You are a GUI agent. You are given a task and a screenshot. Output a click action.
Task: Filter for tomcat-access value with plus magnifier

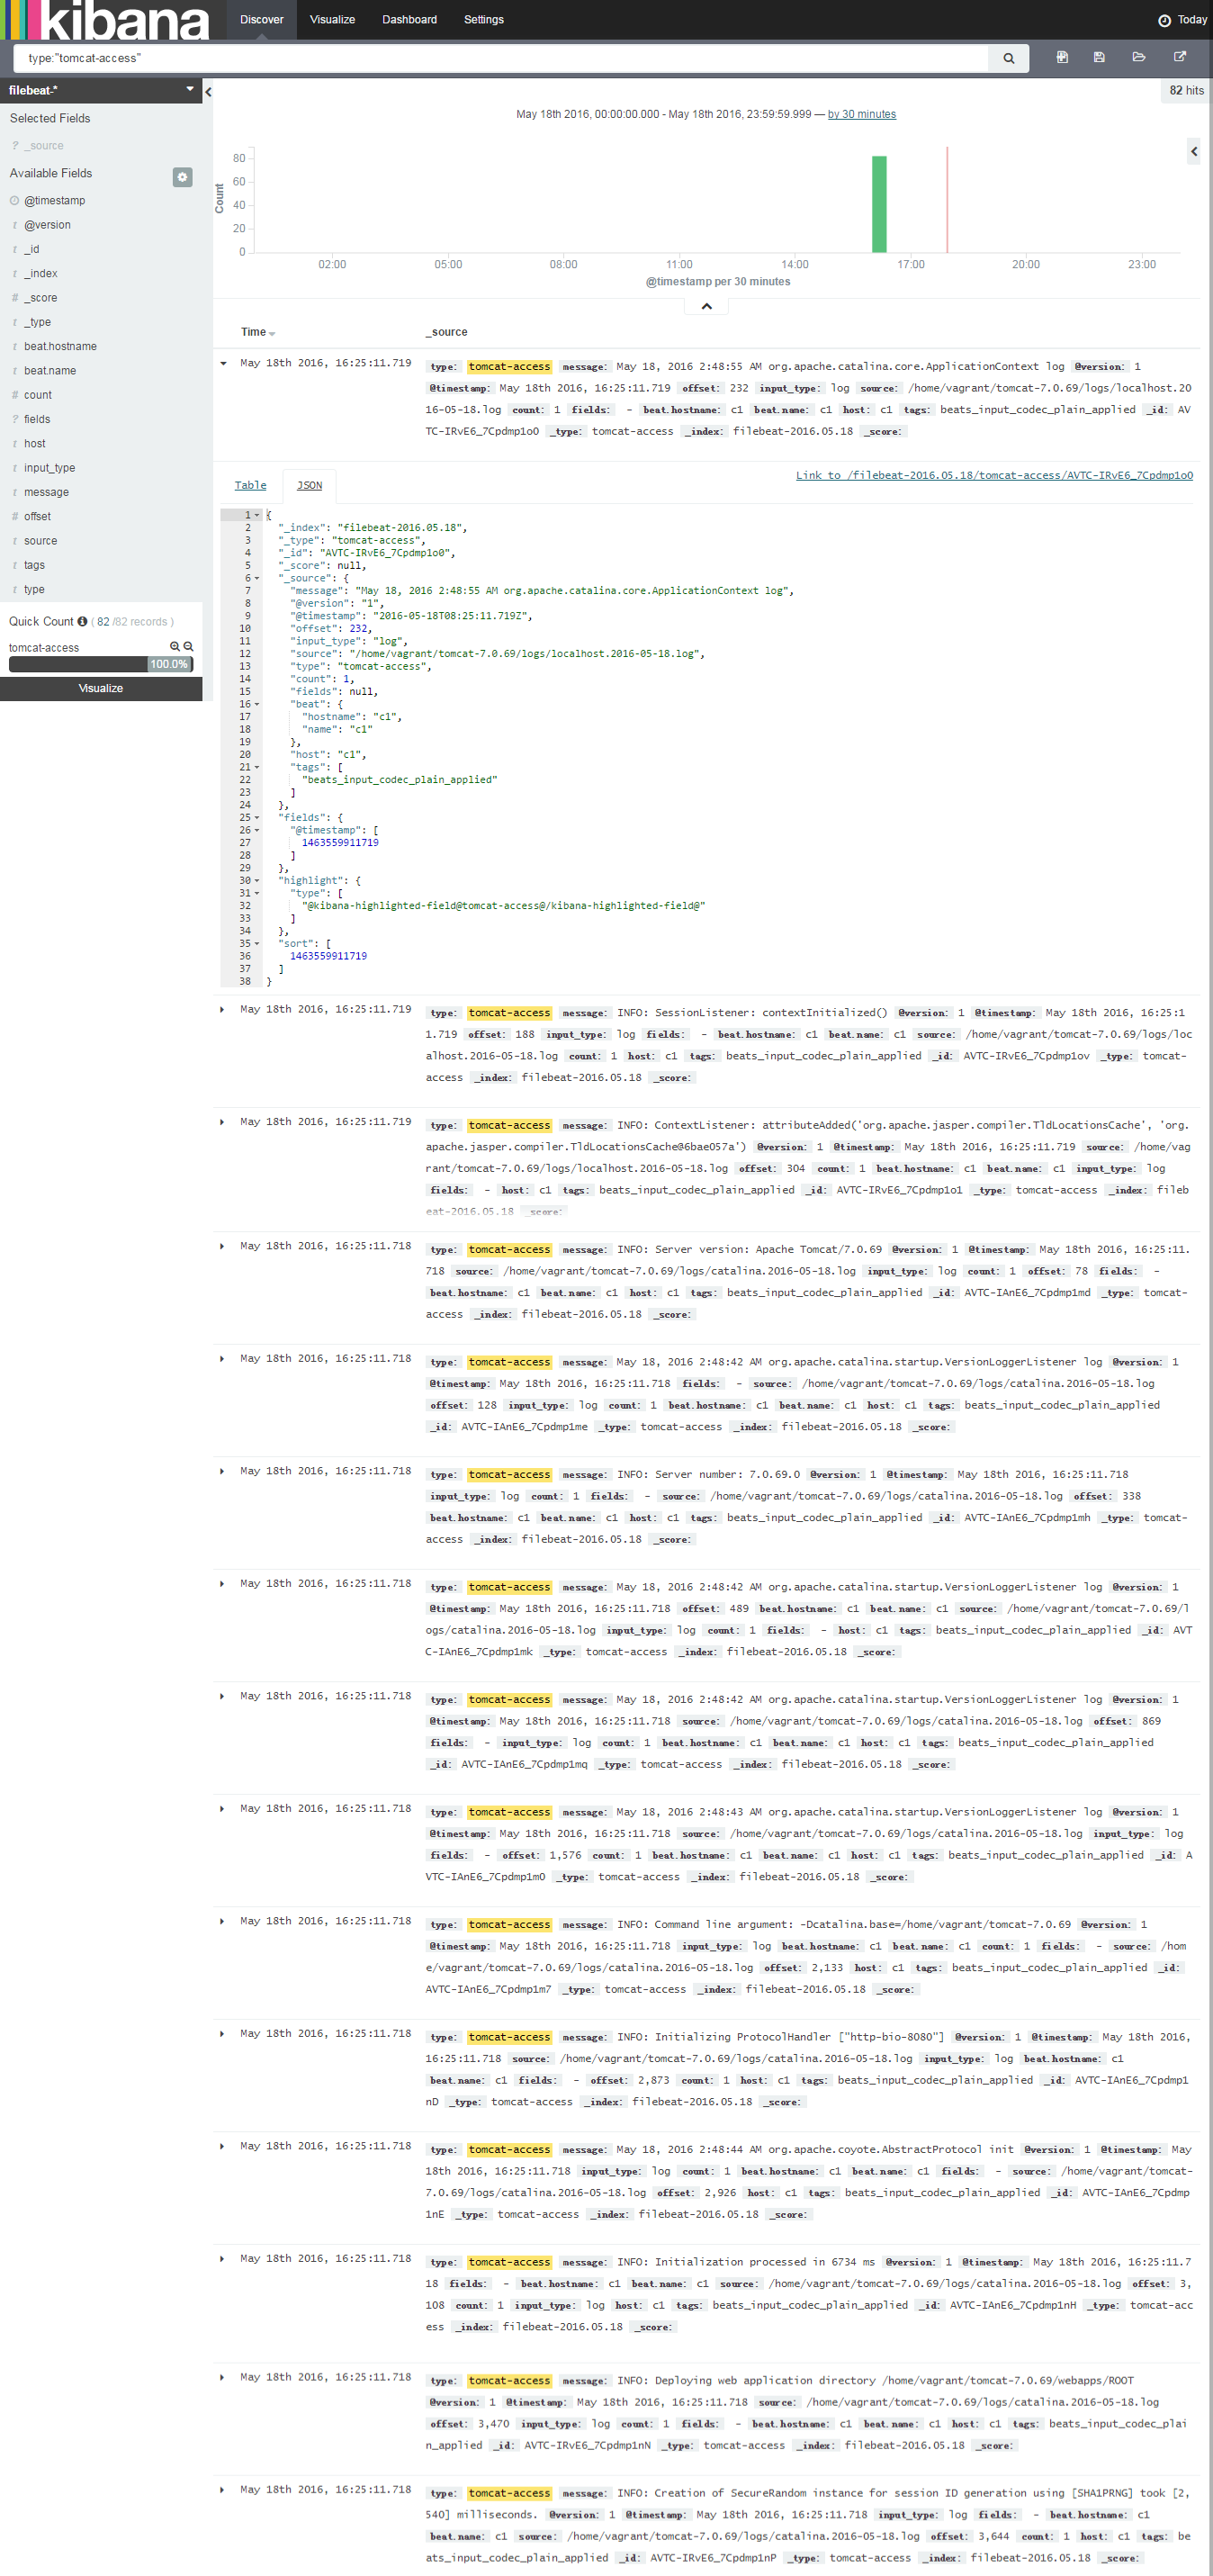point(175,647)
